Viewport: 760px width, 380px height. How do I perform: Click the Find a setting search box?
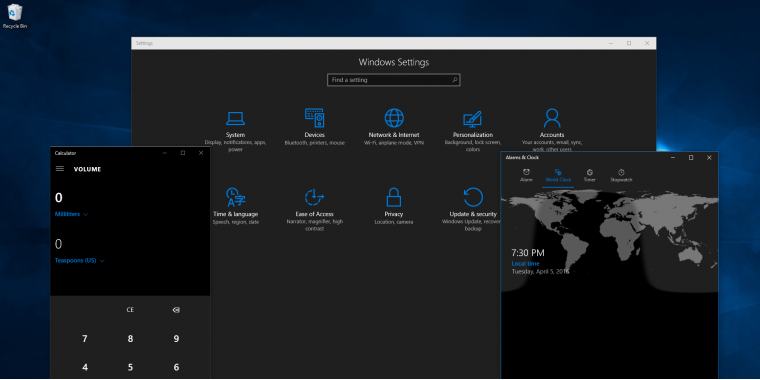[394, 80]
